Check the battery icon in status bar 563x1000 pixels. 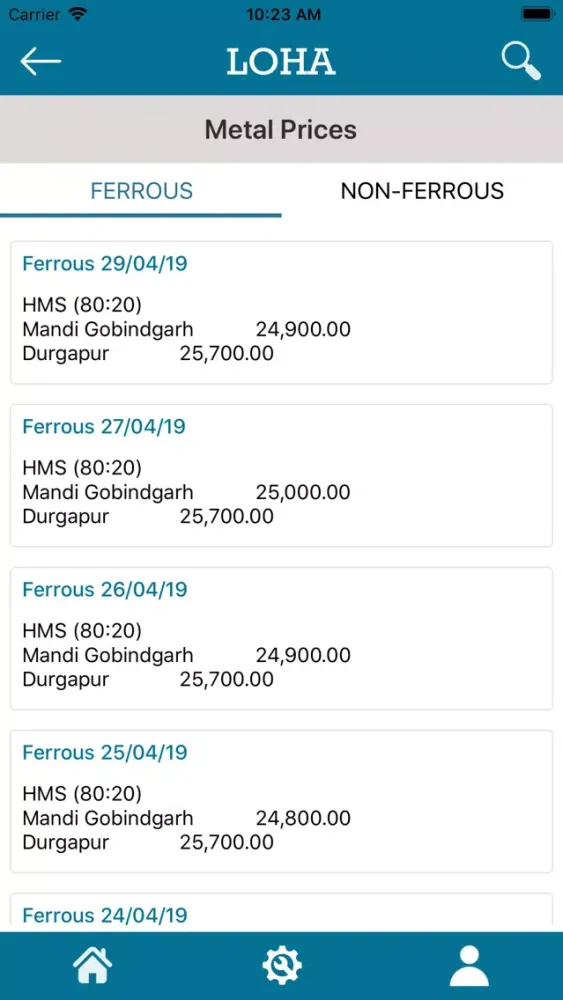point(537,13)
